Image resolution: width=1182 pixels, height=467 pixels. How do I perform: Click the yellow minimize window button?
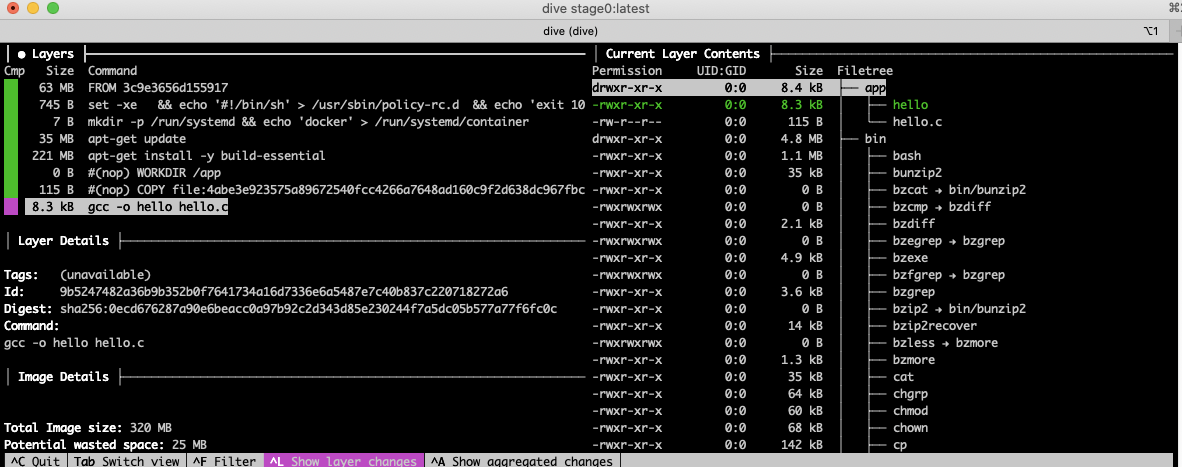[x=33, y=9]
